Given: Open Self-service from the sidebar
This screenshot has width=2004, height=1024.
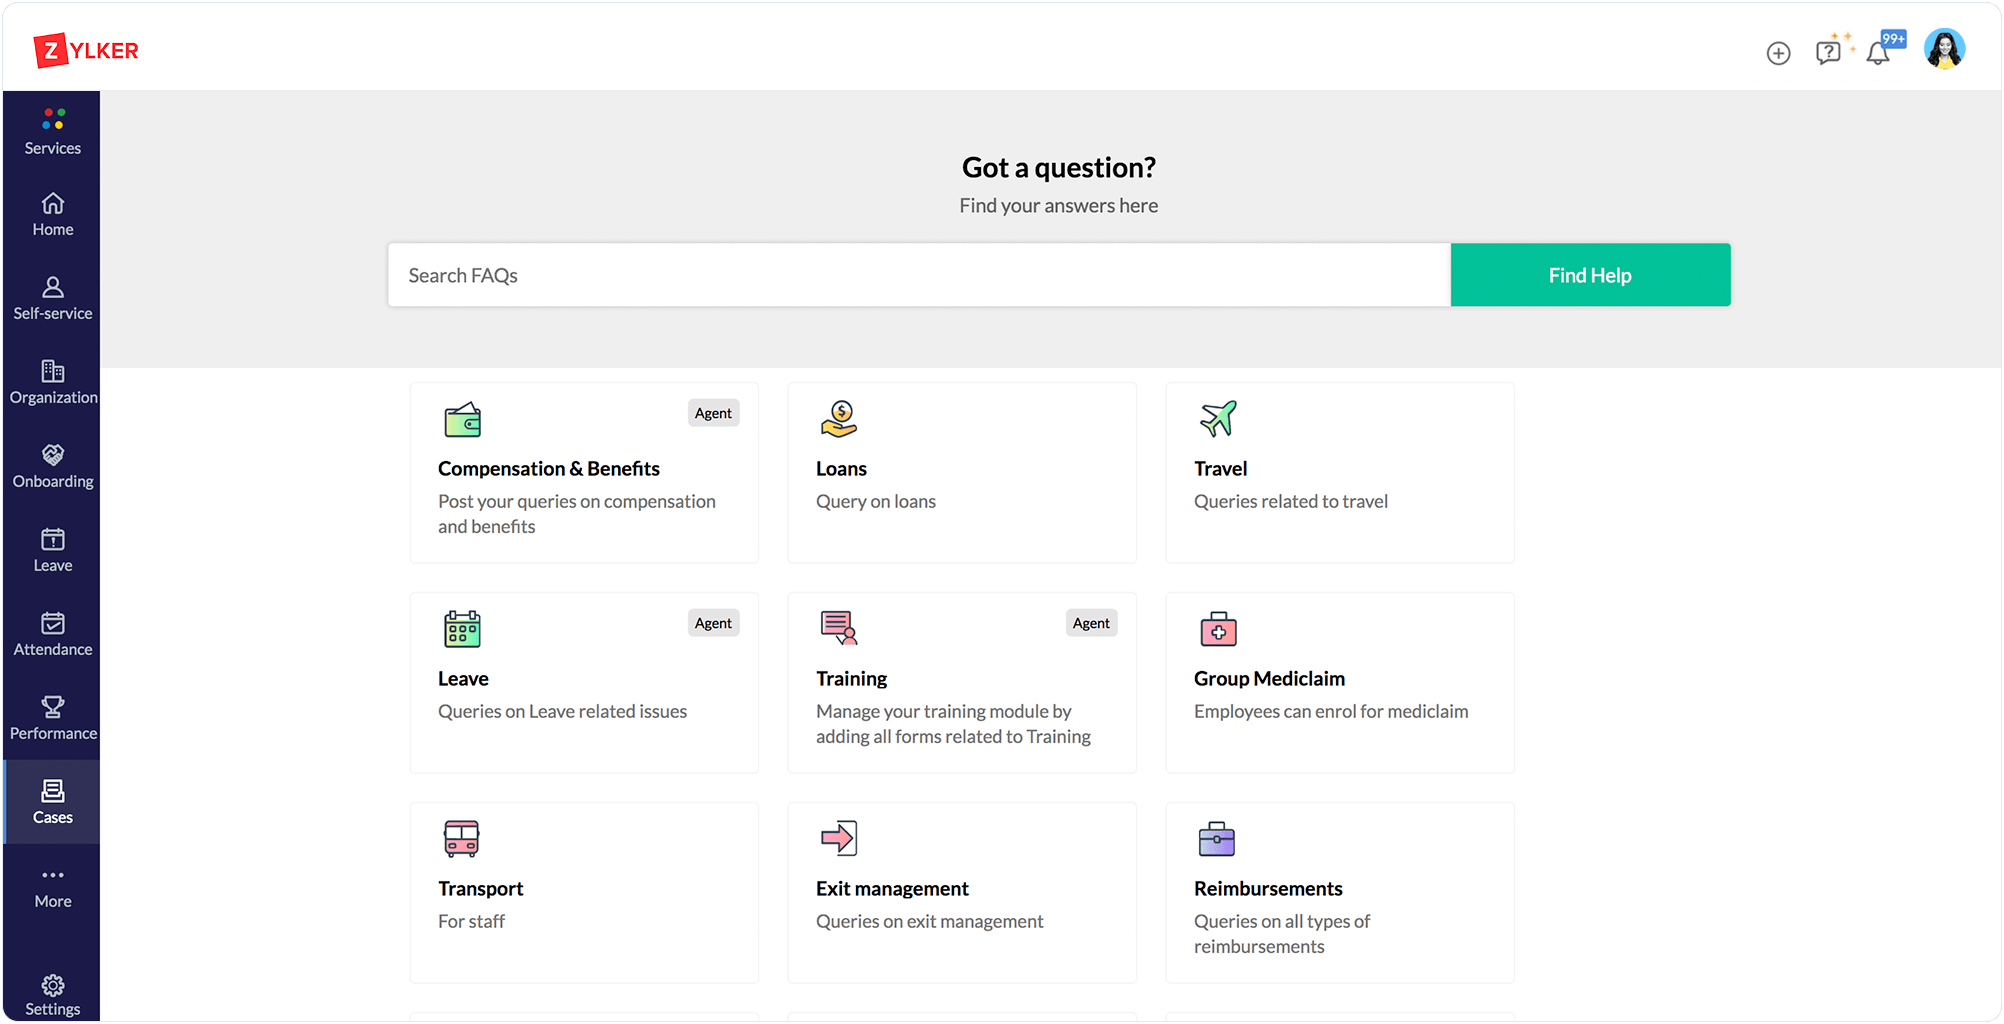Looking at the screenshot, I should pos(53,298).
